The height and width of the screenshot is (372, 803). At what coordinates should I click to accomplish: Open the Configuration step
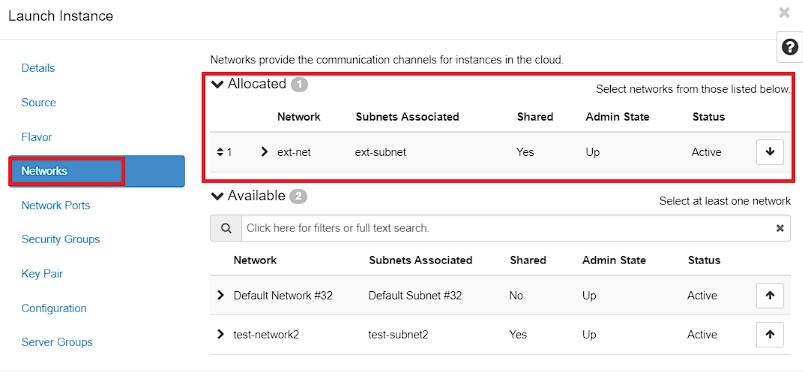point(54,308)
